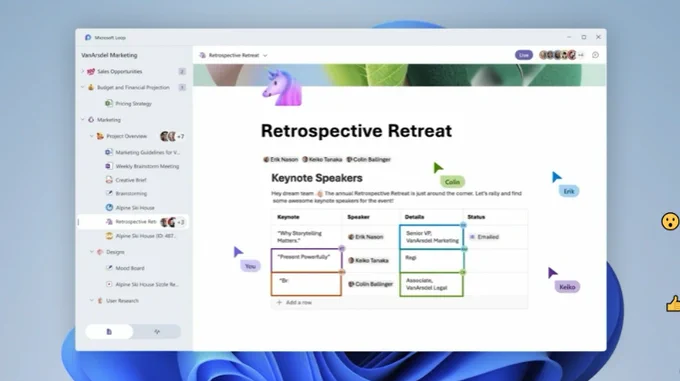The image size is (680, 381).
Task: Click the Colin Ballinger mention chip under title
Action: pos(369,160)
